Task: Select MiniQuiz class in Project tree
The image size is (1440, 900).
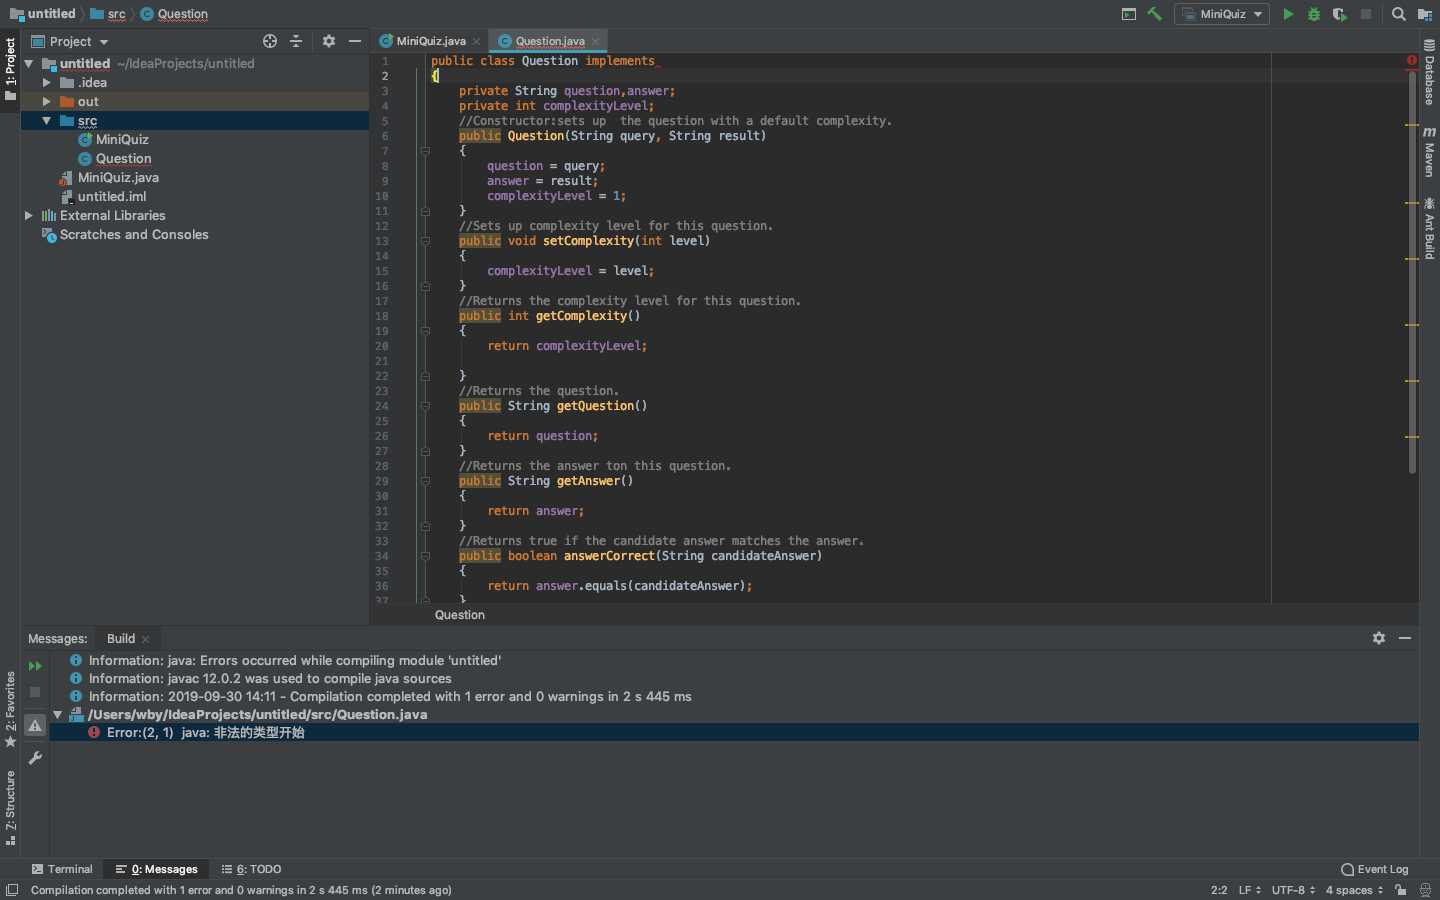Action: (x=122, y=139)
